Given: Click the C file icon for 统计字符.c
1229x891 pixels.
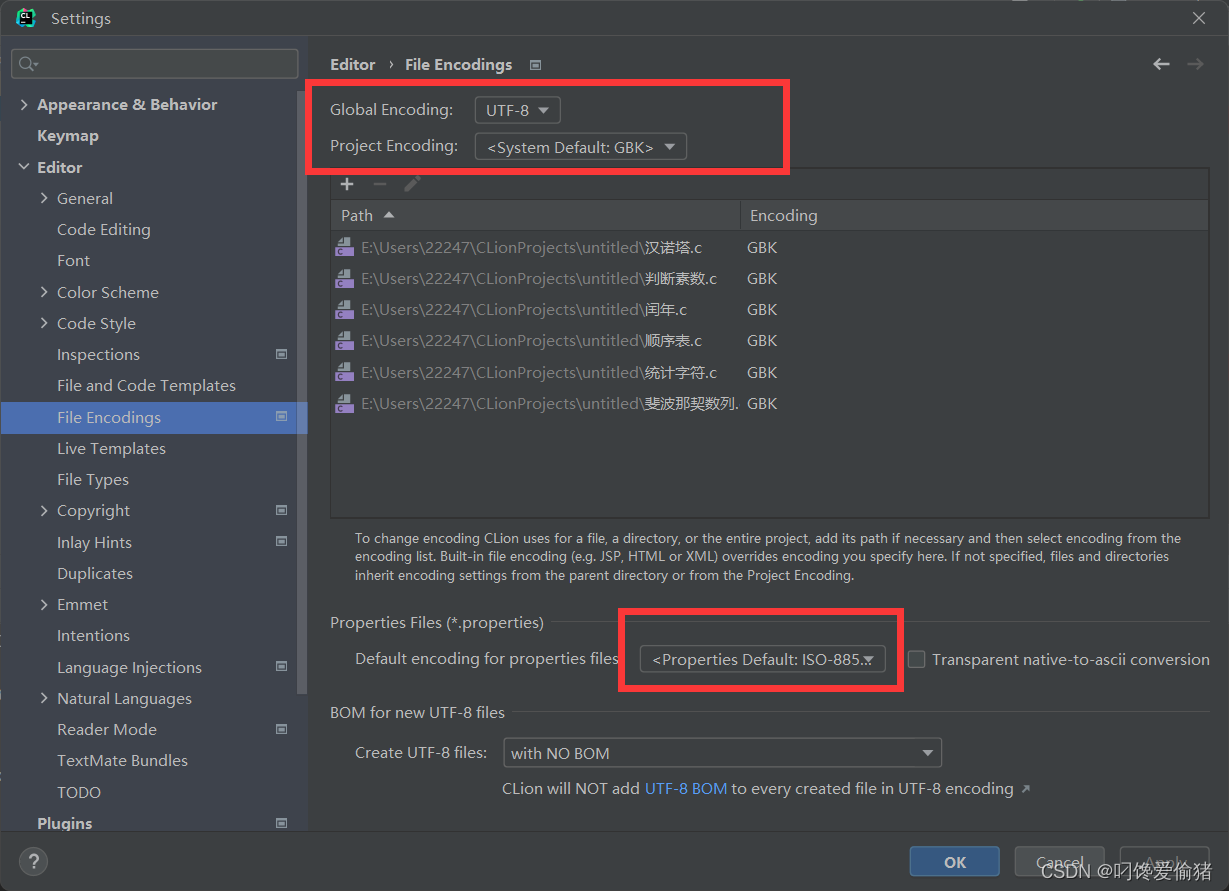Looking at the screenshot, I should coord(344,372).
